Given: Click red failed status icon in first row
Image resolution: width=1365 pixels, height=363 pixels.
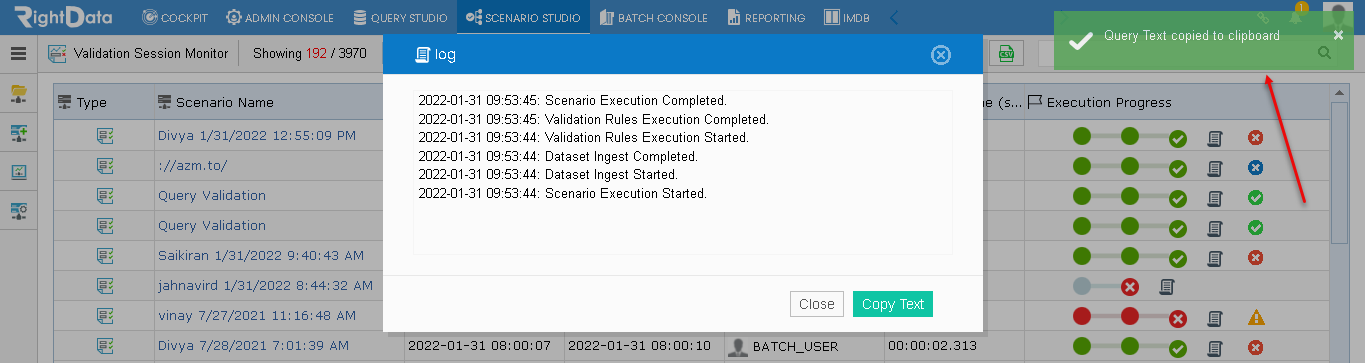Looking at the screenshot, I should coord(1256,138).
